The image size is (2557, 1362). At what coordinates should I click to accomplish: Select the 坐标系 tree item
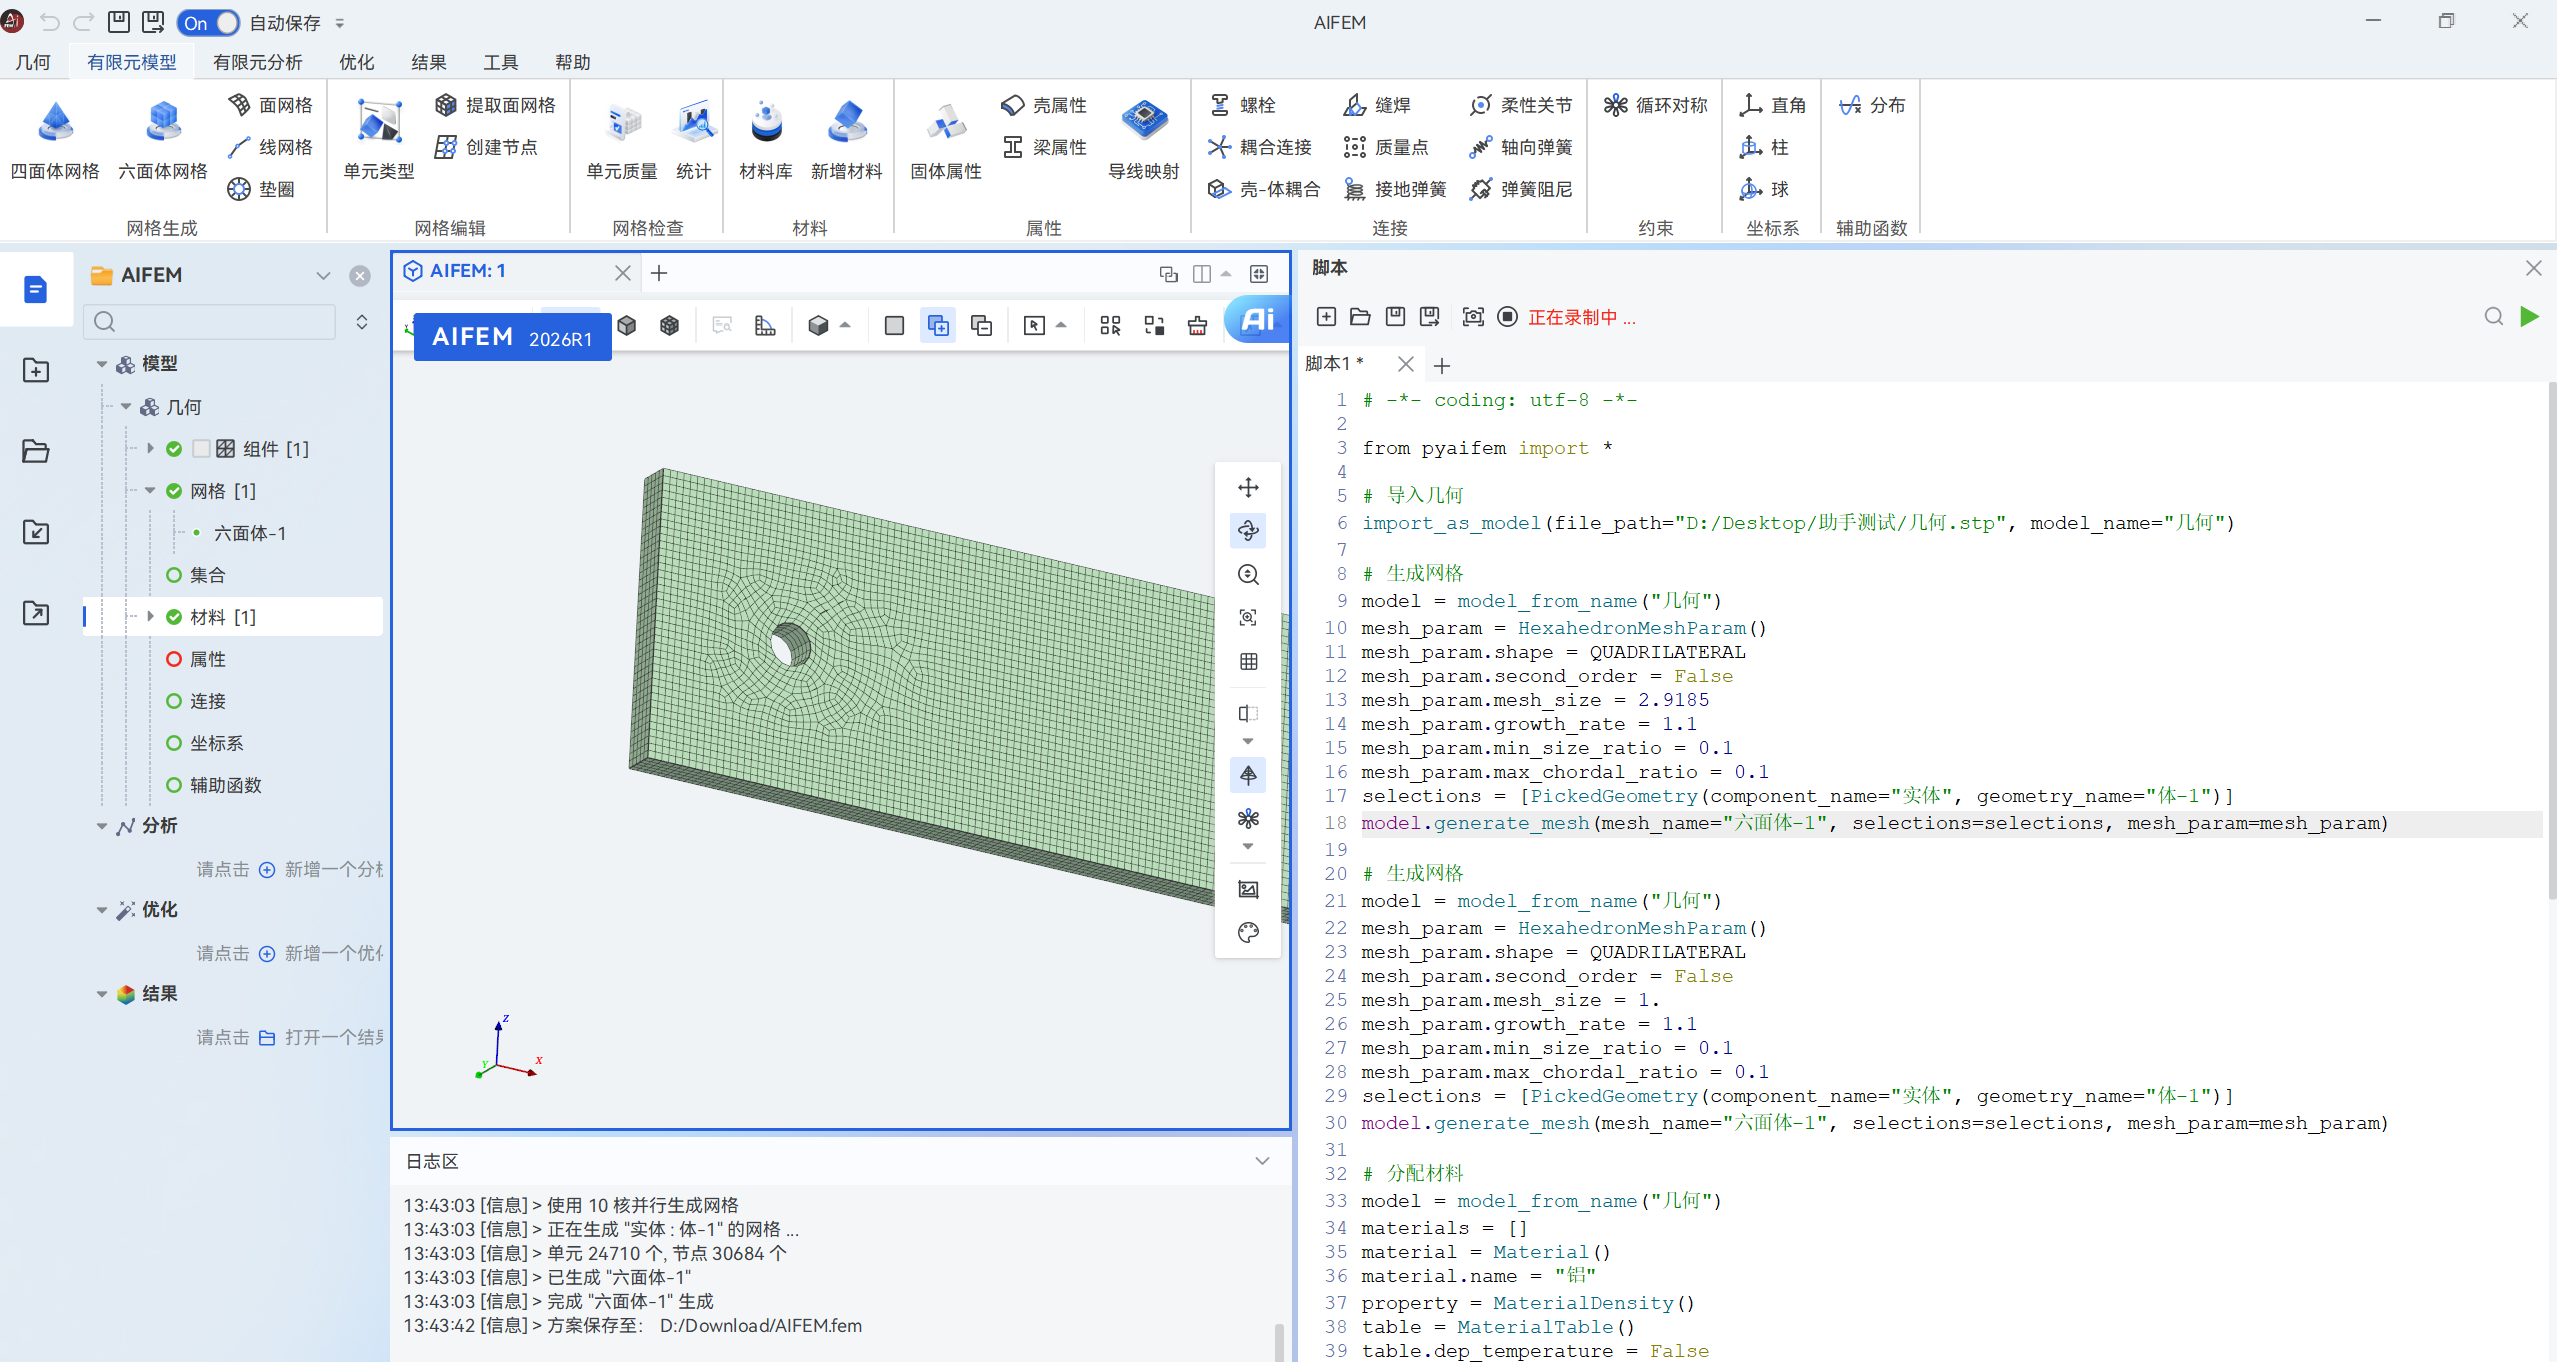[x=217, y=744]
